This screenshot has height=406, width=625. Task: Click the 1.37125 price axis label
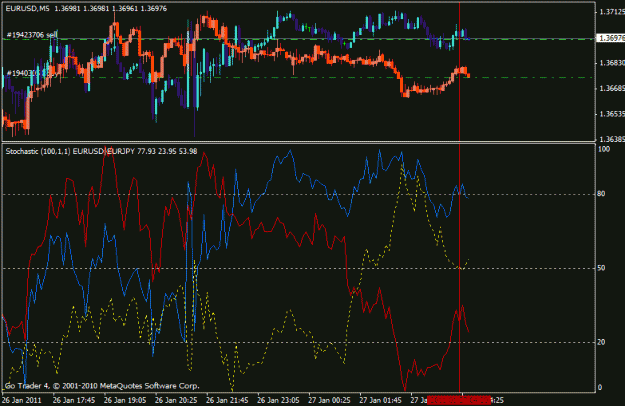click(x=612, y=12)
